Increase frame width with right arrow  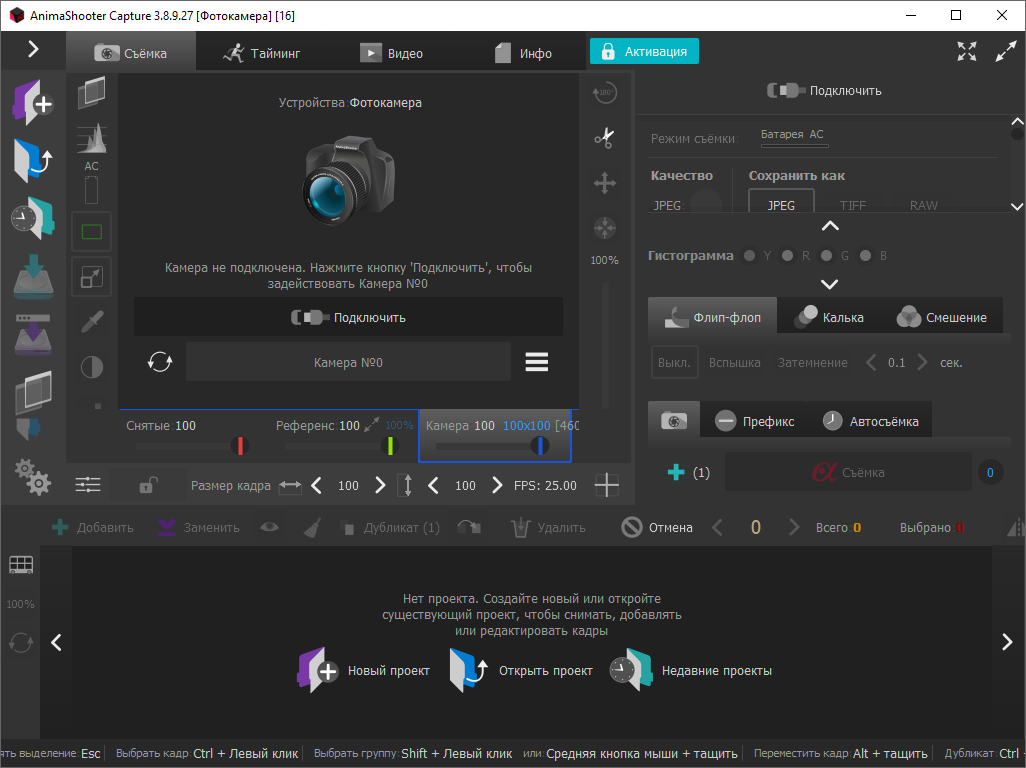pyautogui.click(x=380, y=485)
